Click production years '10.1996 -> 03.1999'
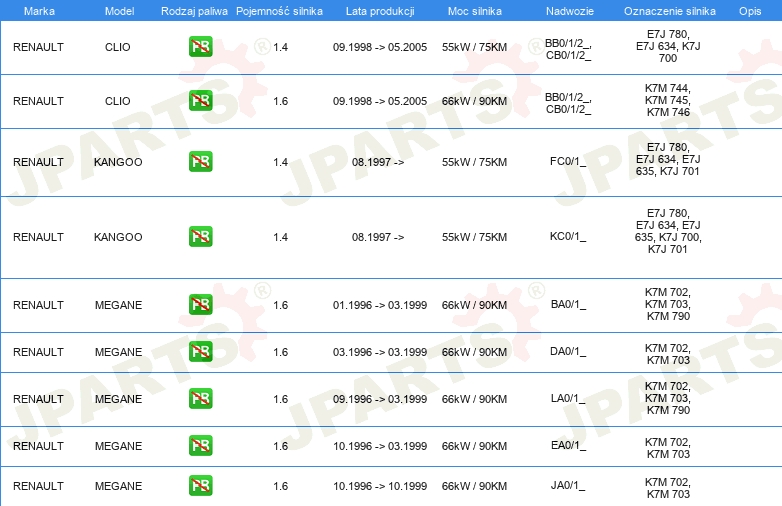 click(x=380, y=446)
